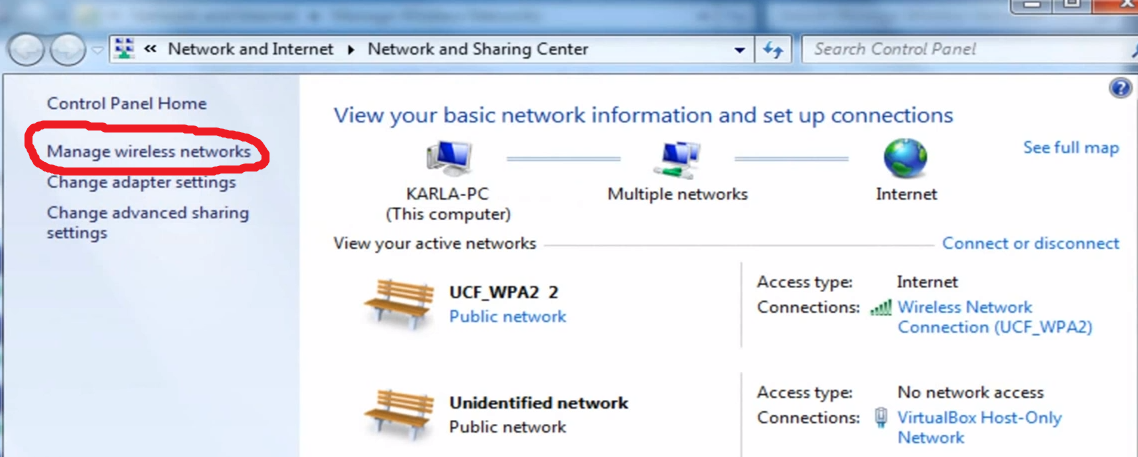Click the Connect or disconnect link
The width and height of the screenshot is (1138, 457).
(x=1030, y=243)
